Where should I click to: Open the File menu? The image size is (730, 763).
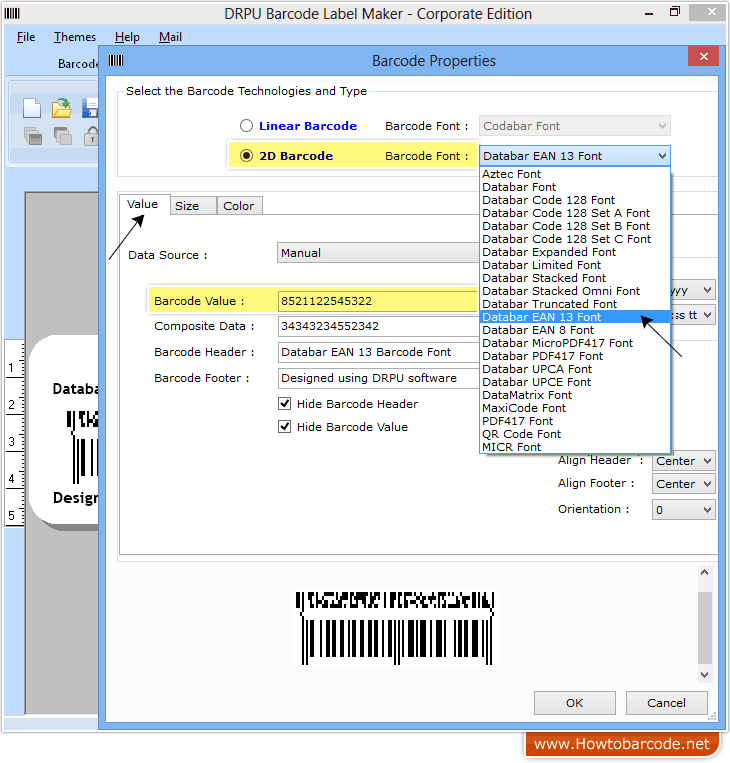(26, 37)
